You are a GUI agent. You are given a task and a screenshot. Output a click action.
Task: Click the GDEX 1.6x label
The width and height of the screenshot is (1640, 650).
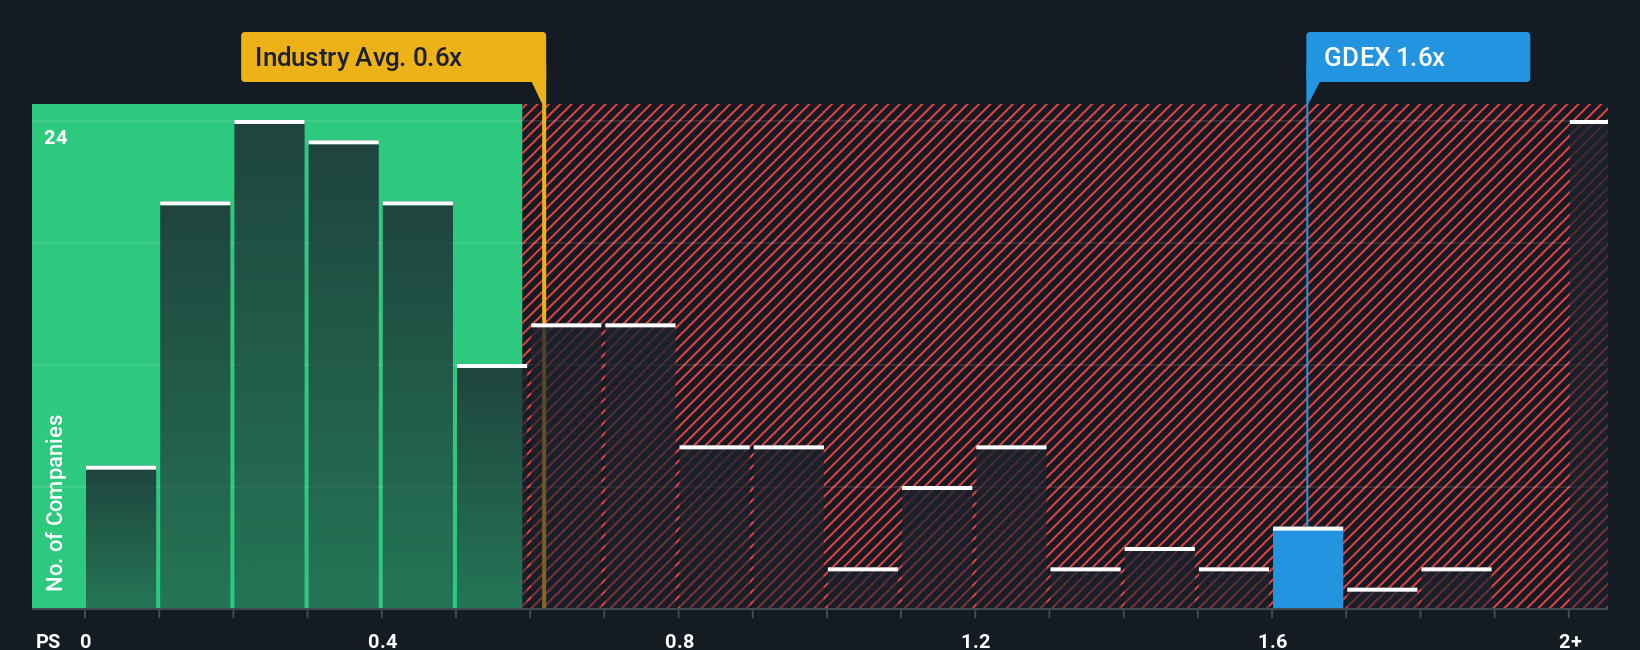[1417, 57]
